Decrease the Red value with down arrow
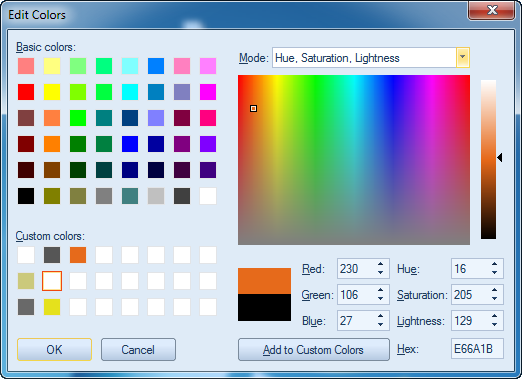The height and width of the screenshot is (379, 522). coord(381,273)
